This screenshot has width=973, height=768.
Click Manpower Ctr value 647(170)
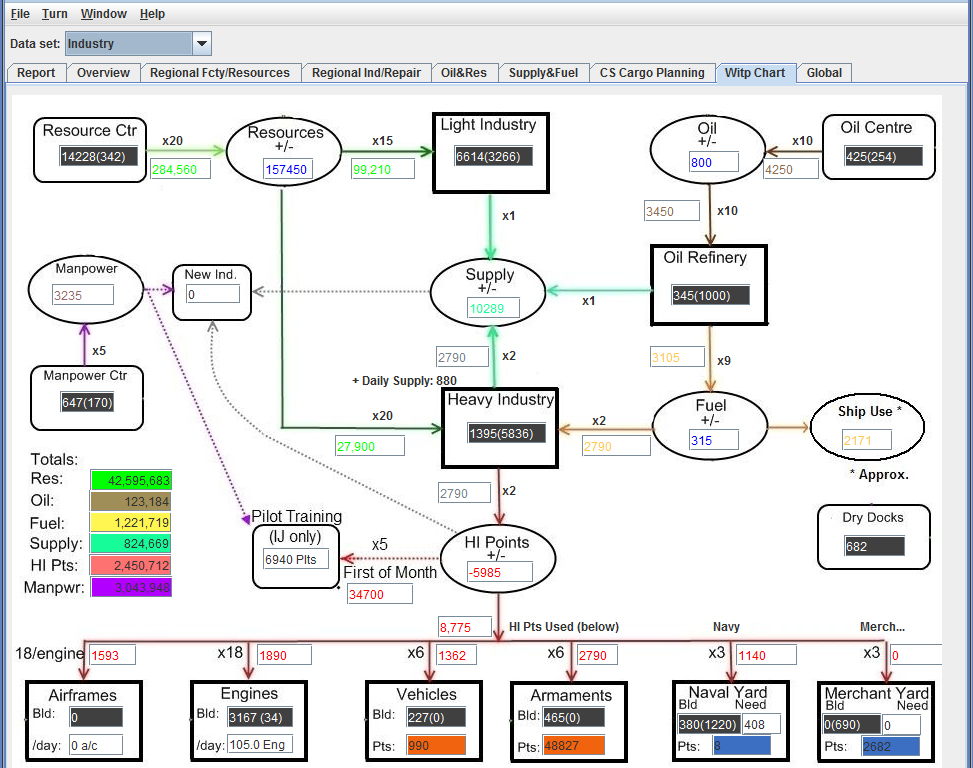[x=87, y=403]
